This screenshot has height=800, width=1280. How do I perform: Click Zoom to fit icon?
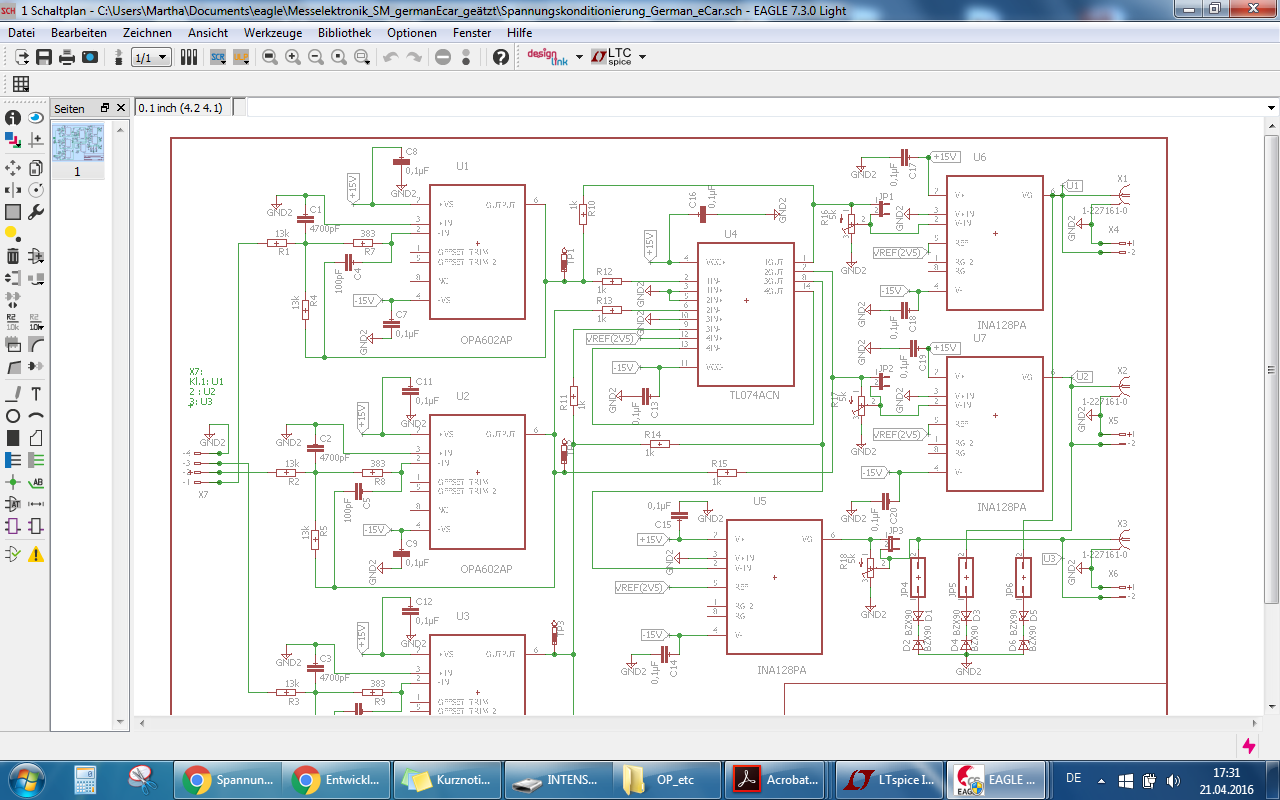[270, 57]
